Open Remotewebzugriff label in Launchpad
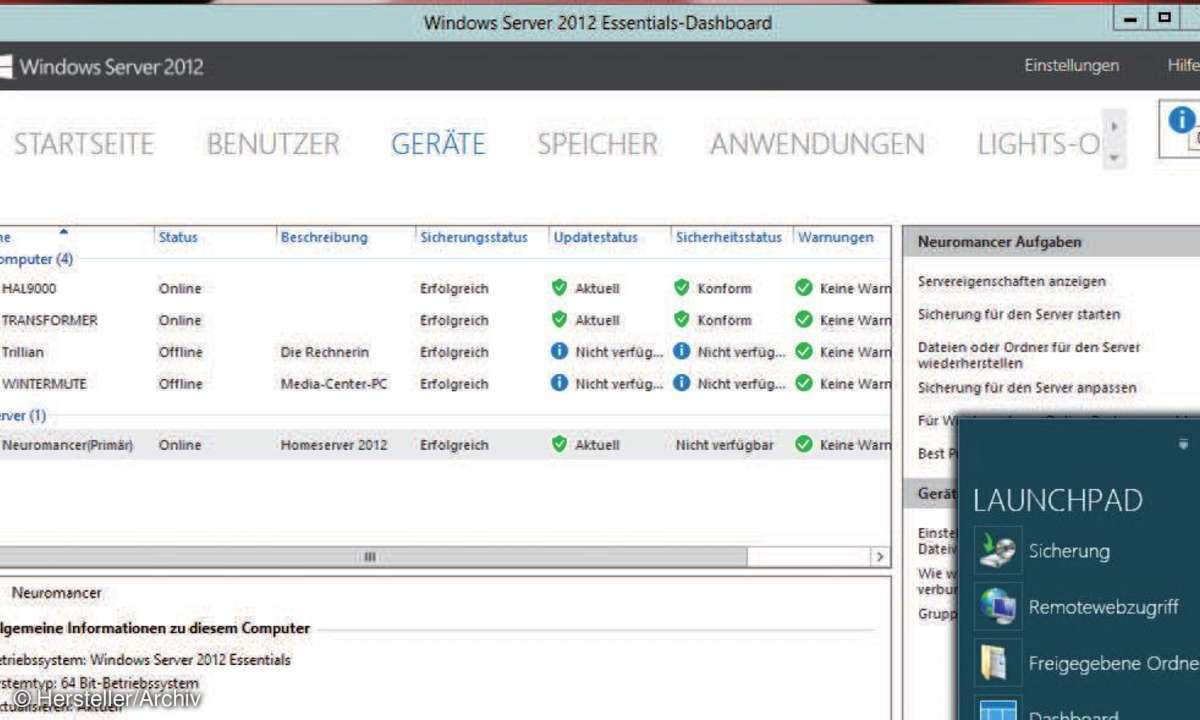 tap(1103, 607)
